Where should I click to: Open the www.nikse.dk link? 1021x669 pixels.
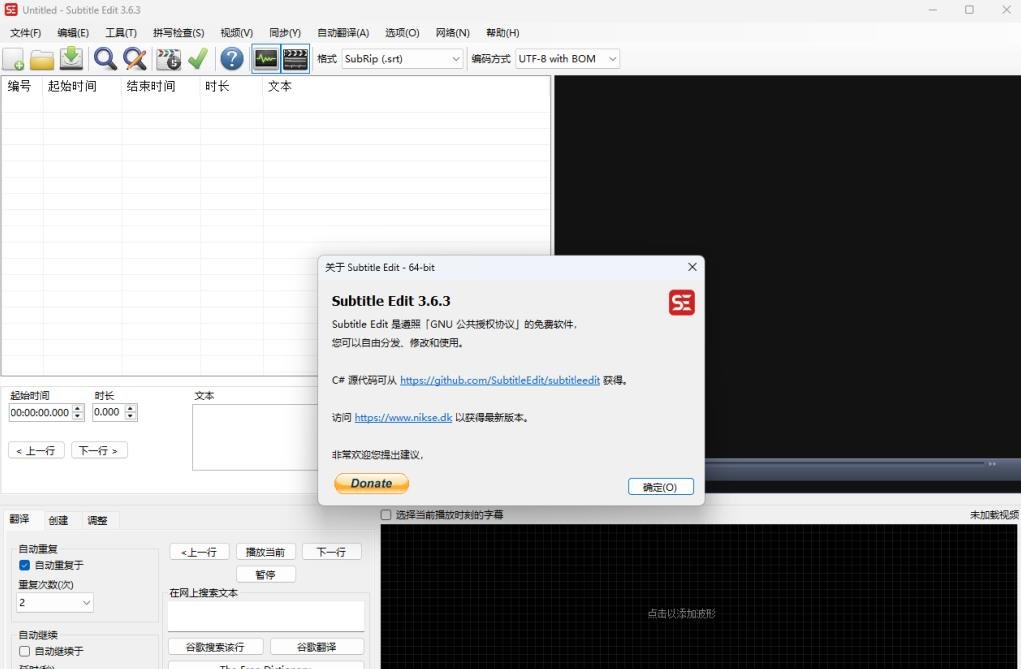pyautogui.click(x=403, y=418)
